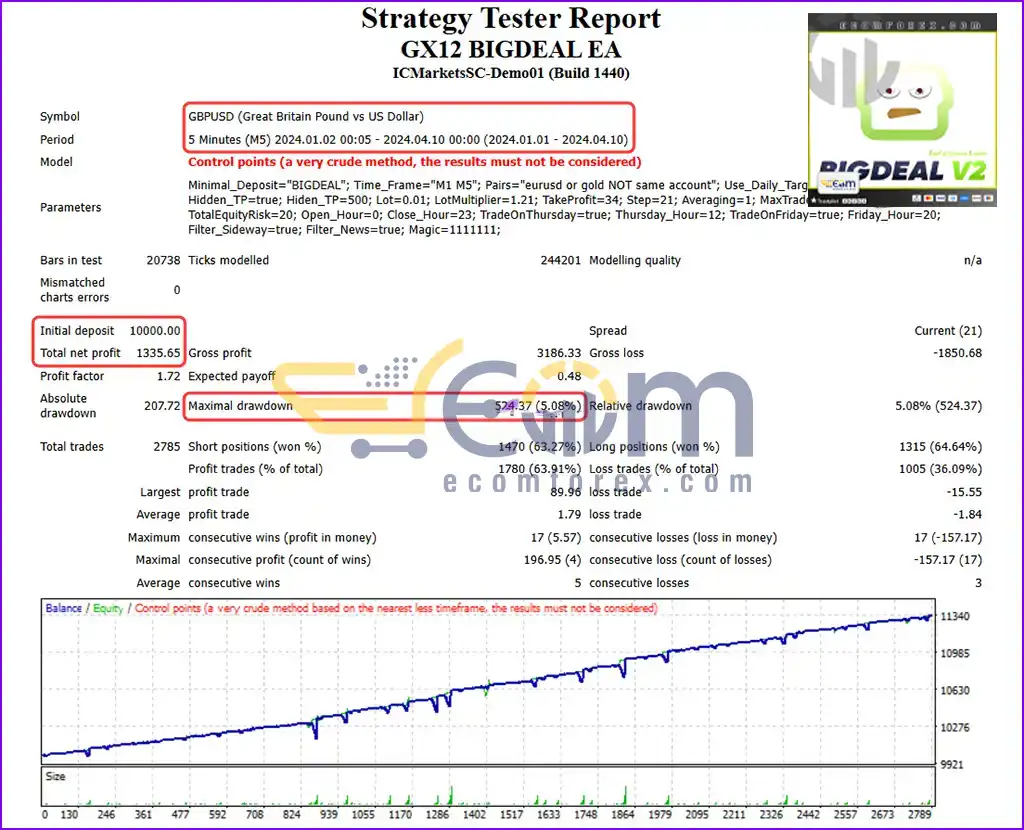Select the highlighted GBPUSD symbol box

(409, 127)
